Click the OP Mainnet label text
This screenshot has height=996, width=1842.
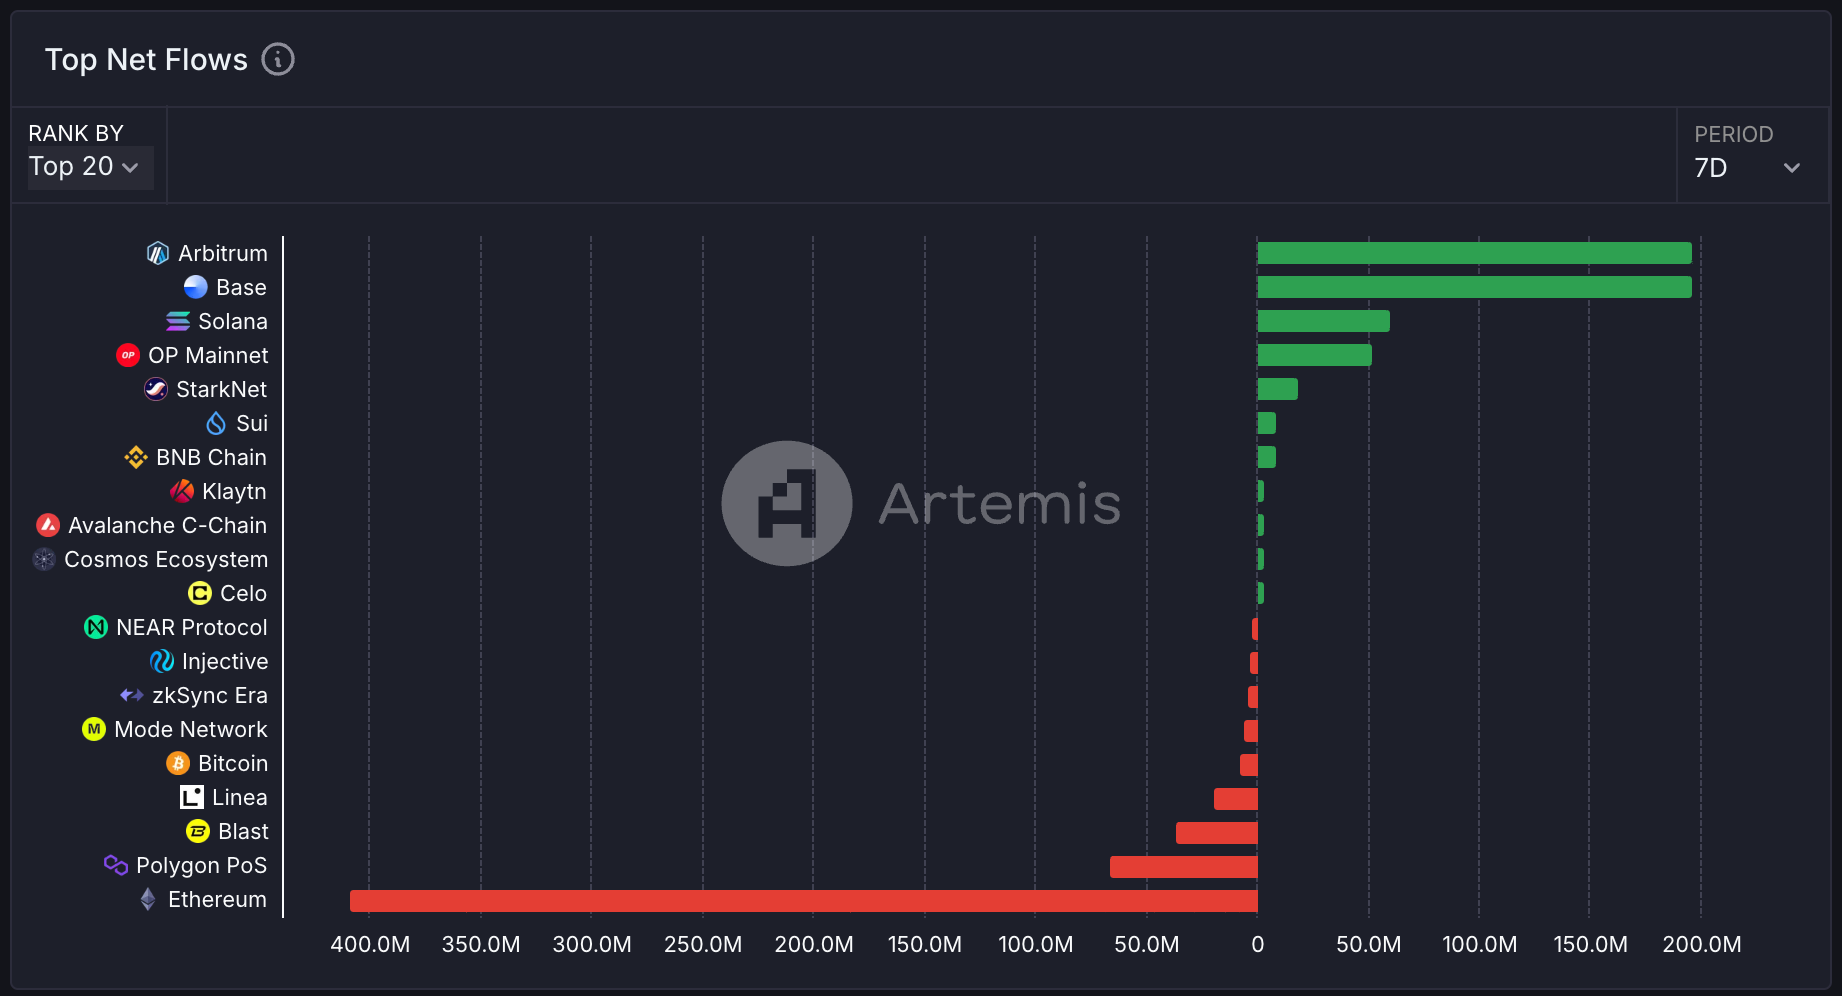(208, 355)
